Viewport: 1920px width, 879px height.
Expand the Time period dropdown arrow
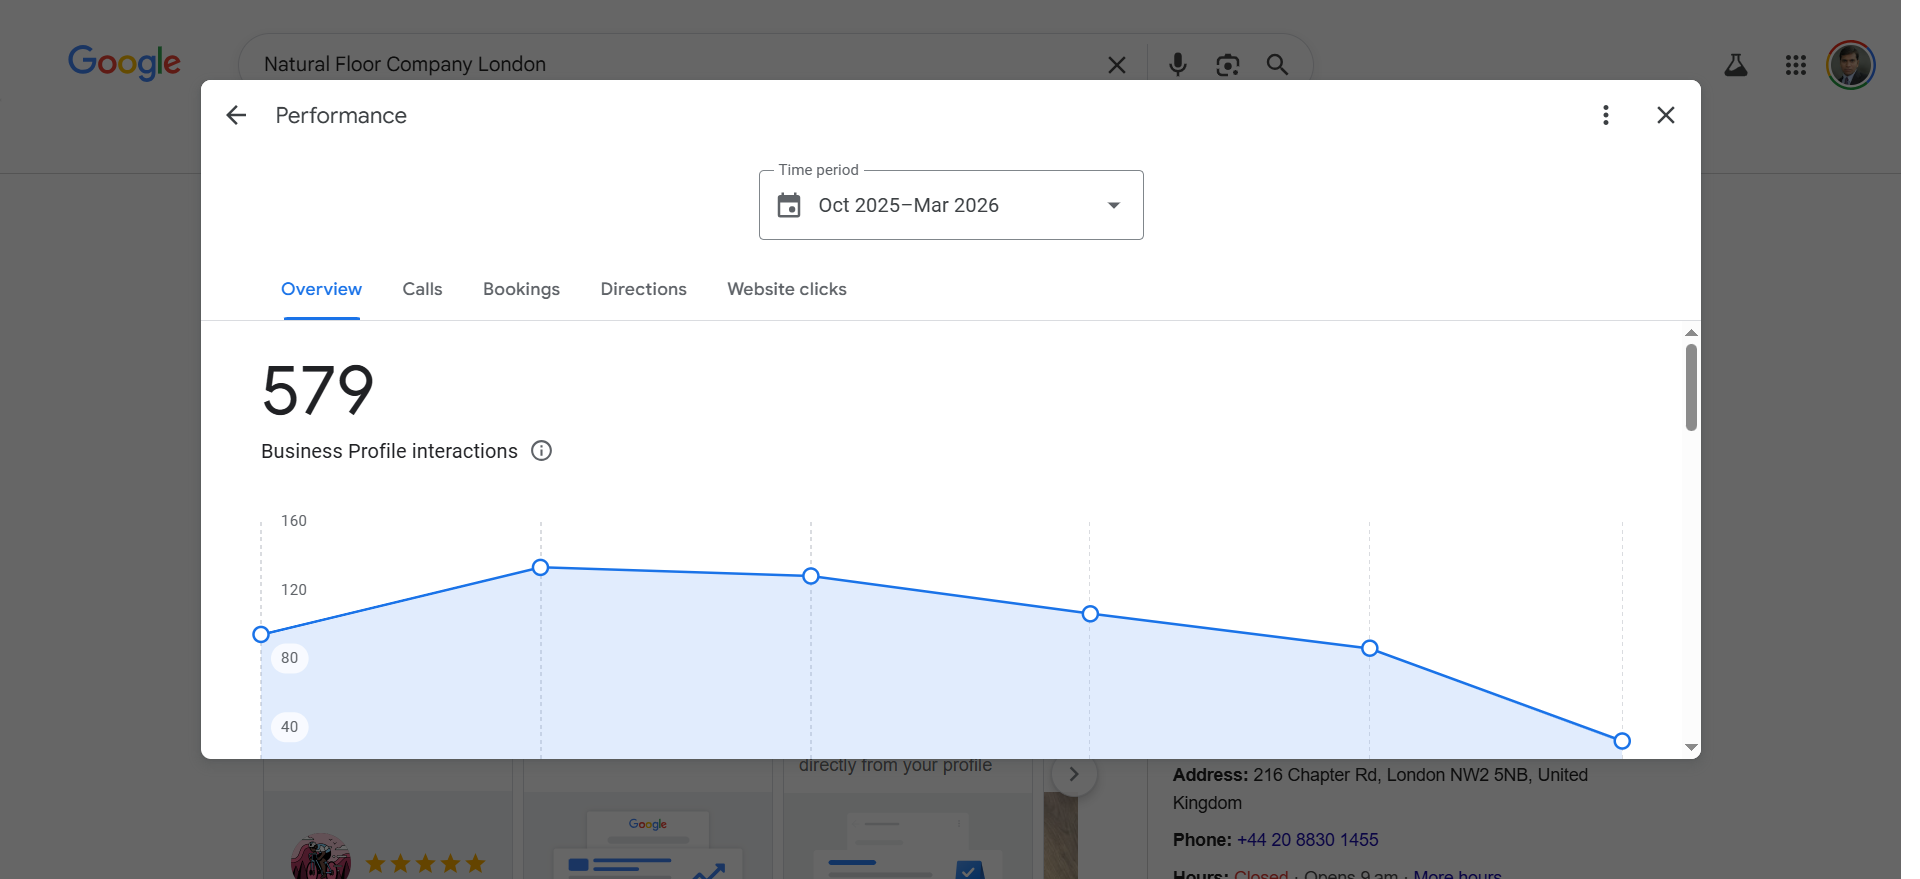pyautogui.click(x=1114, y=205)
